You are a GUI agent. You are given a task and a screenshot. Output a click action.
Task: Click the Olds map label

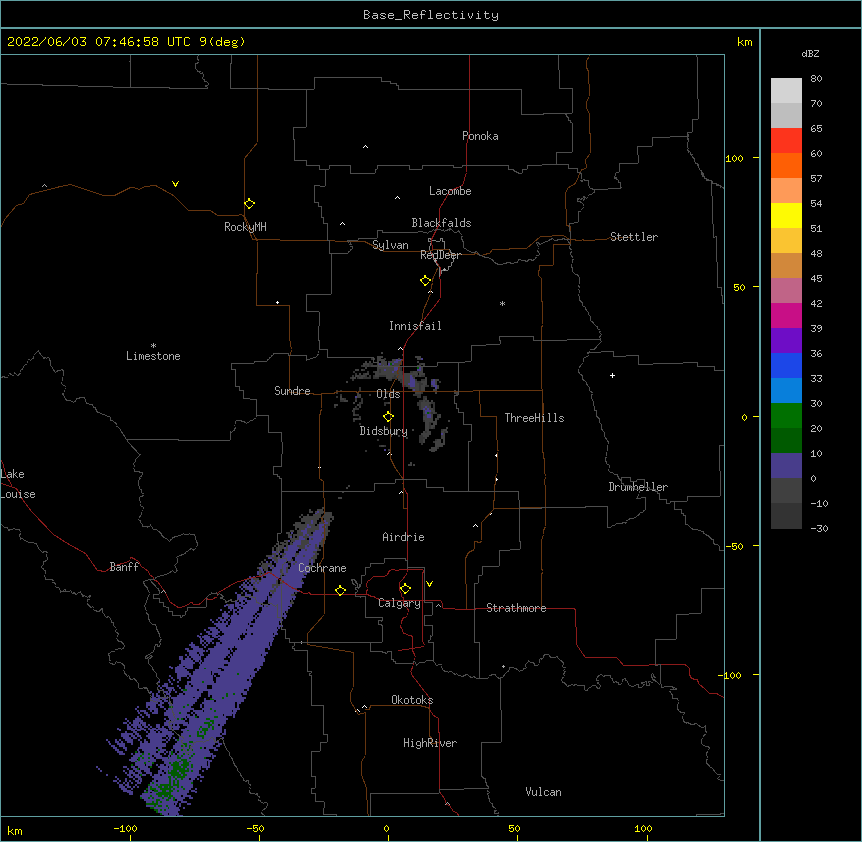[388, 394]
